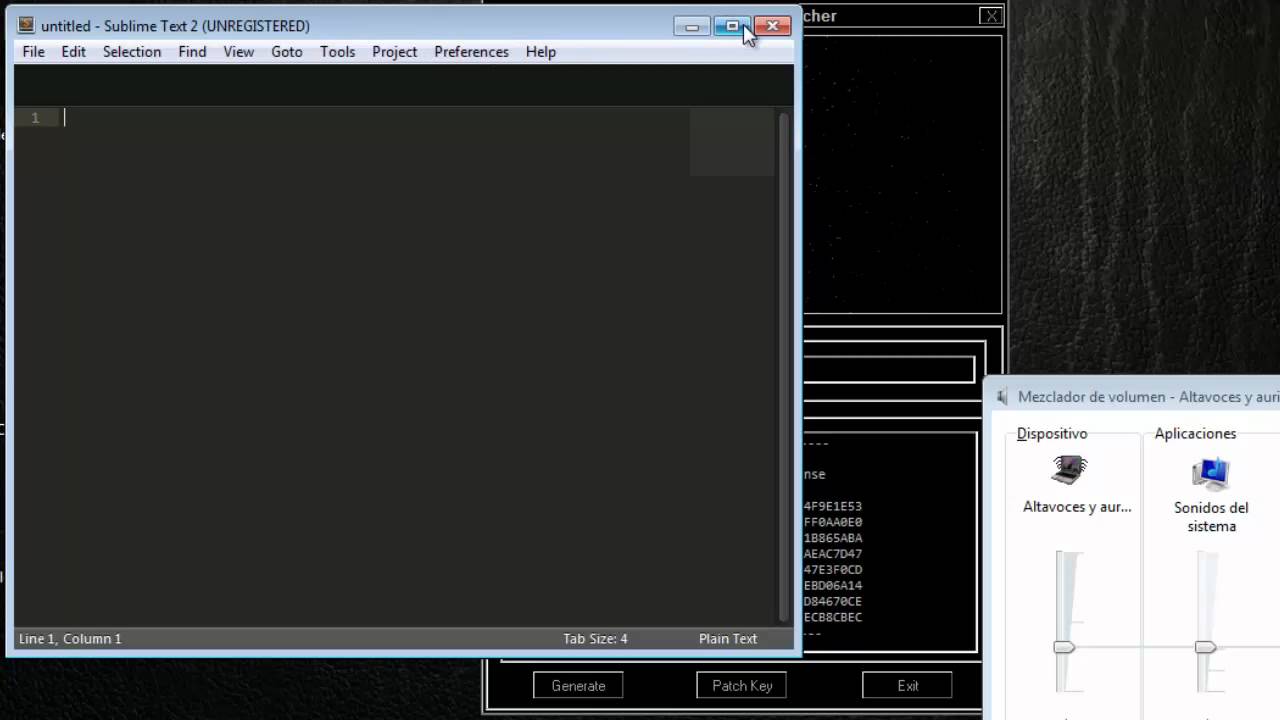
Task: Click key line AEAC7D47 in patcher
Action: 833,554
